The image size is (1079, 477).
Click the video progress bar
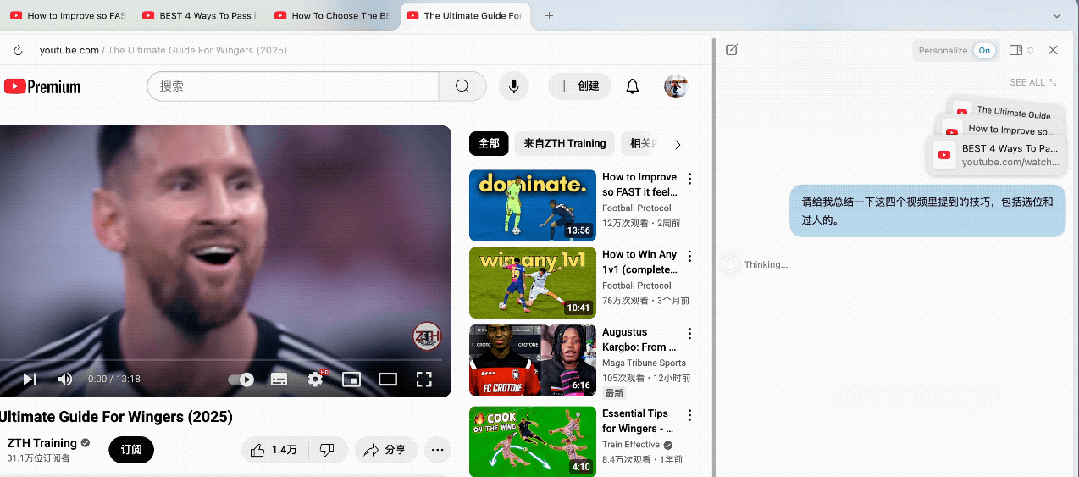click(220, 359)
